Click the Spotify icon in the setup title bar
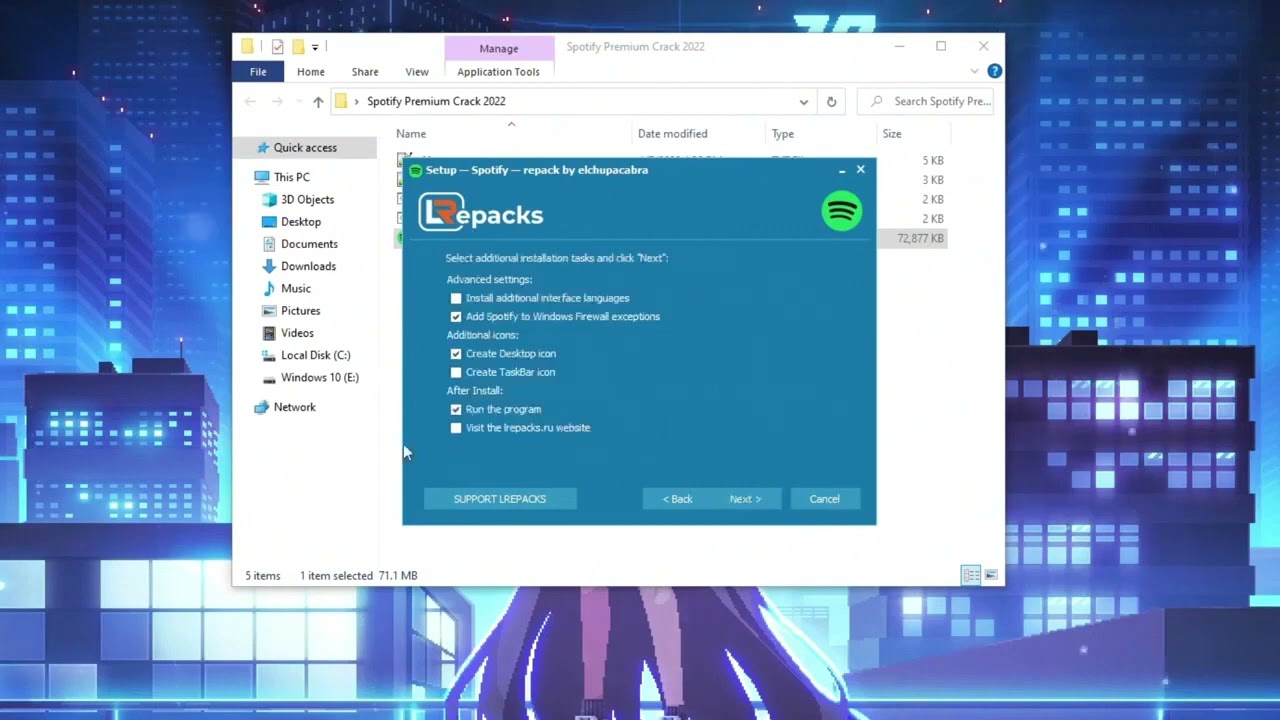 [416, 170]
